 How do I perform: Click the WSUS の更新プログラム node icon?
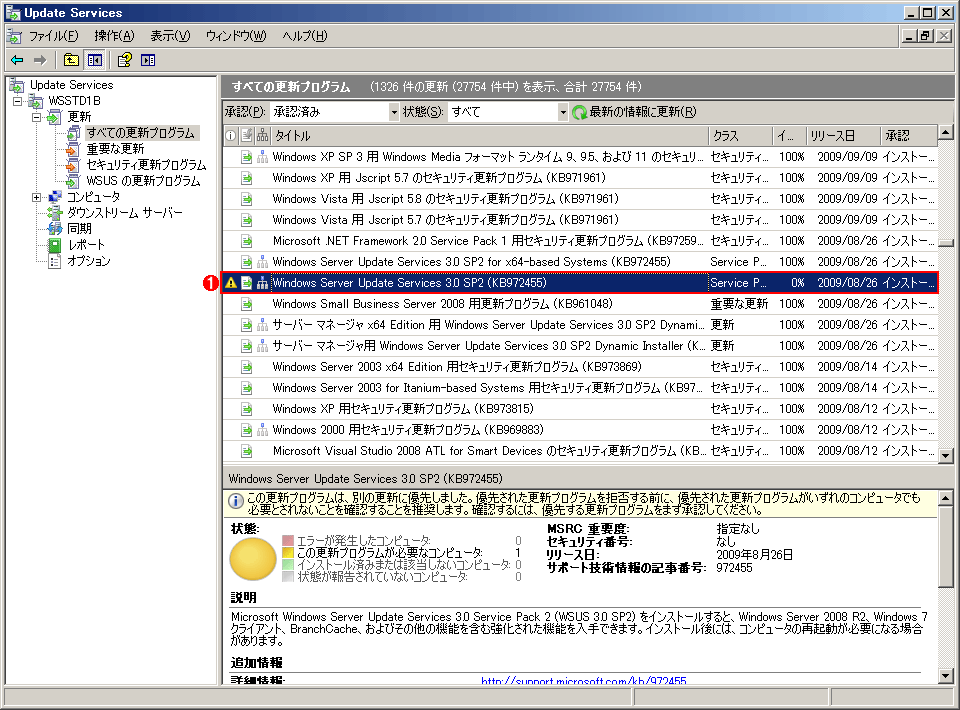(73, 181)
